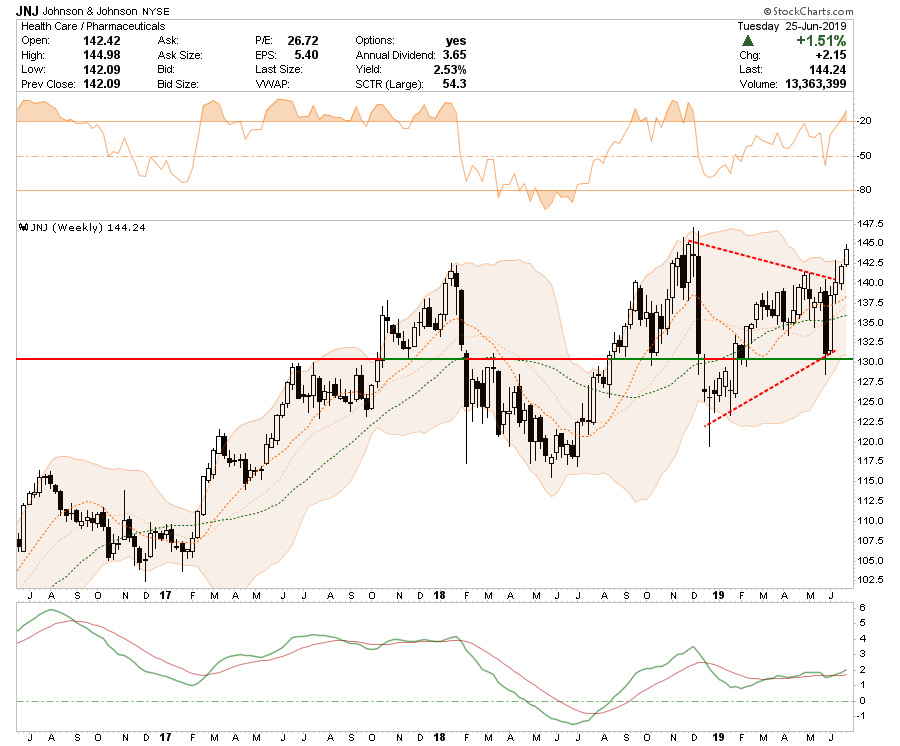The width and height of the screenshot is (900, 746).
Task: Click the -80 level on the oscillator axis
Action: tap(864, 189)
